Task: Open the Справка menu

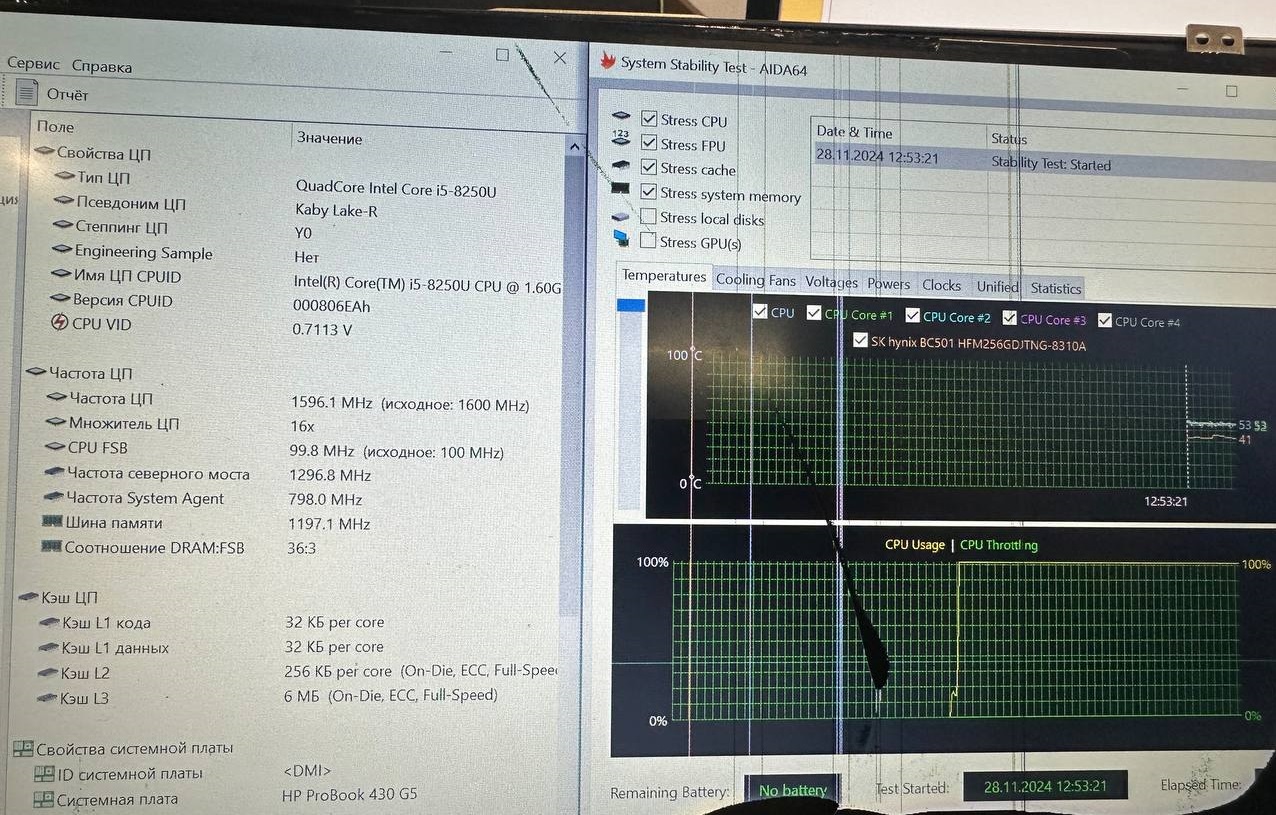Action: click(x=102, y=66)
